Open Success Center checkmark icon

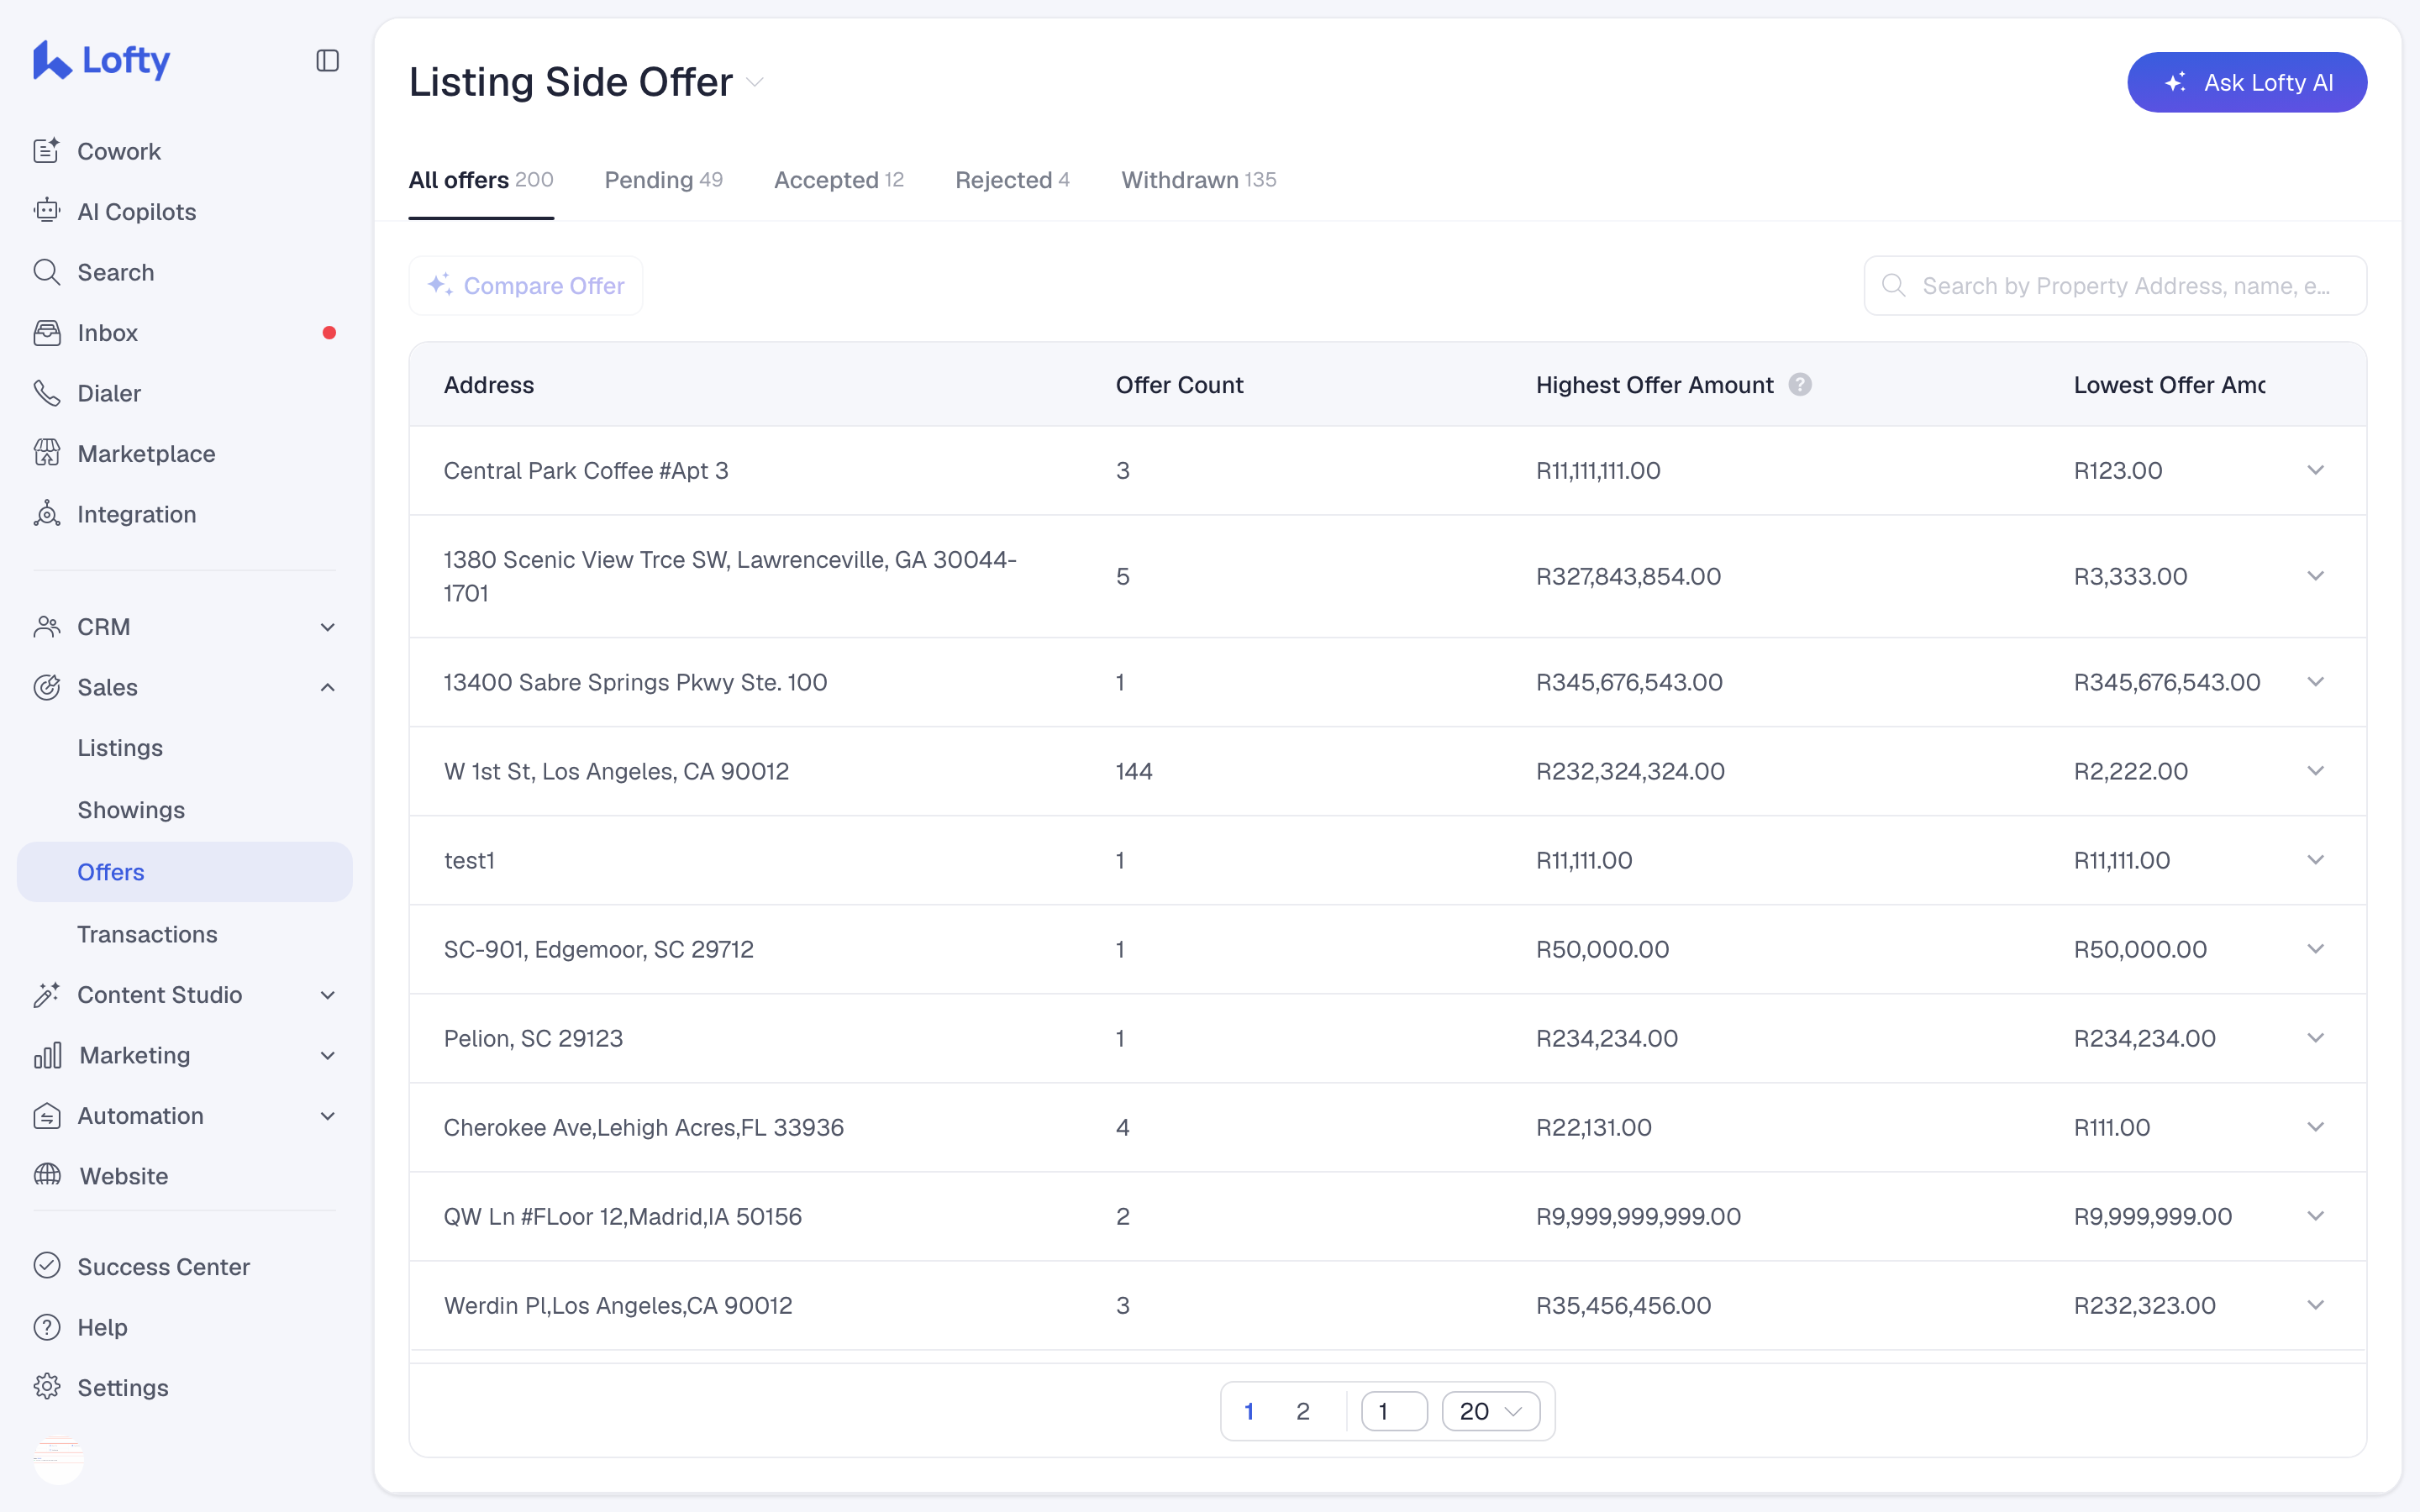[x=47, y=1266]
